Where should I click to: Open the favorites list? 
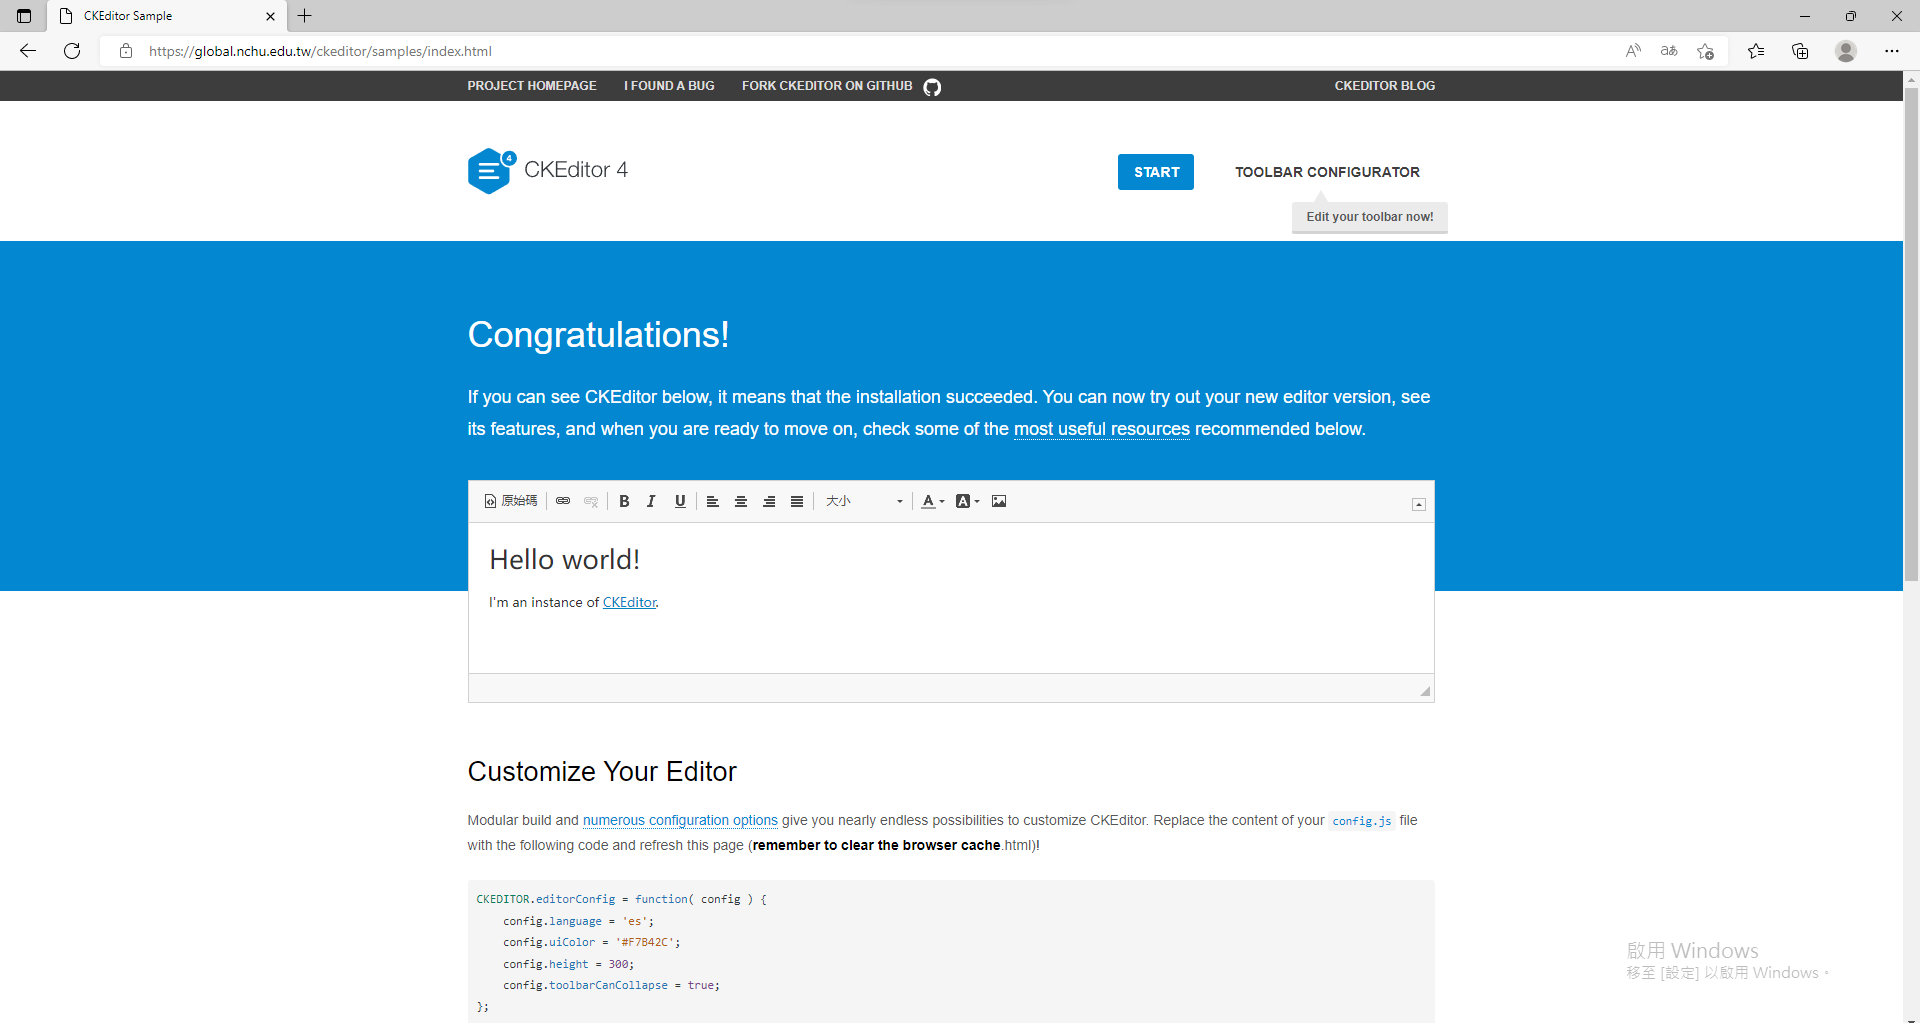[x=1756, y=51]
